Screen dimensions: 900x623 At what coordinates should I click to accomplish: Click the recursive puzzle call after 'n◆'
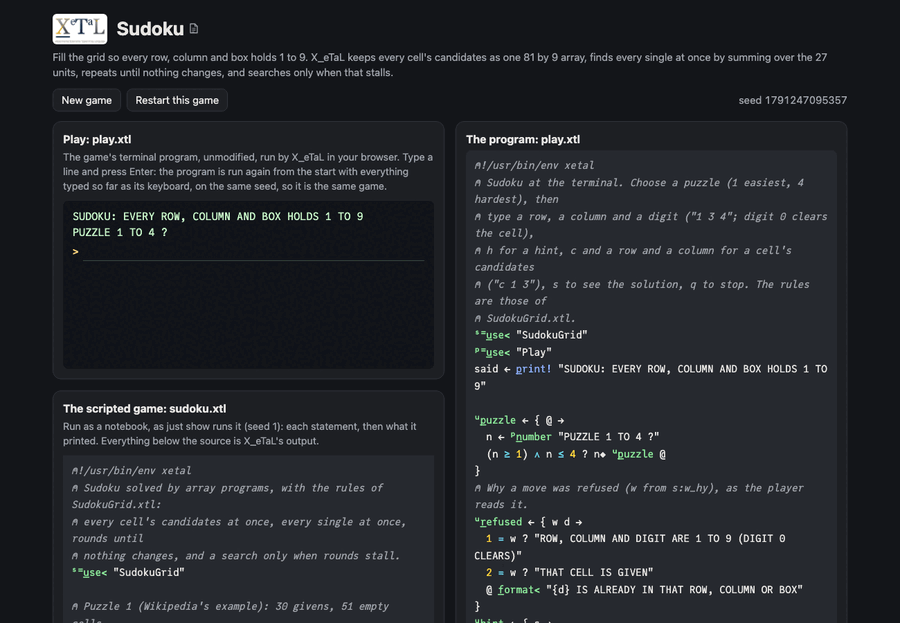tap(635, 454)
